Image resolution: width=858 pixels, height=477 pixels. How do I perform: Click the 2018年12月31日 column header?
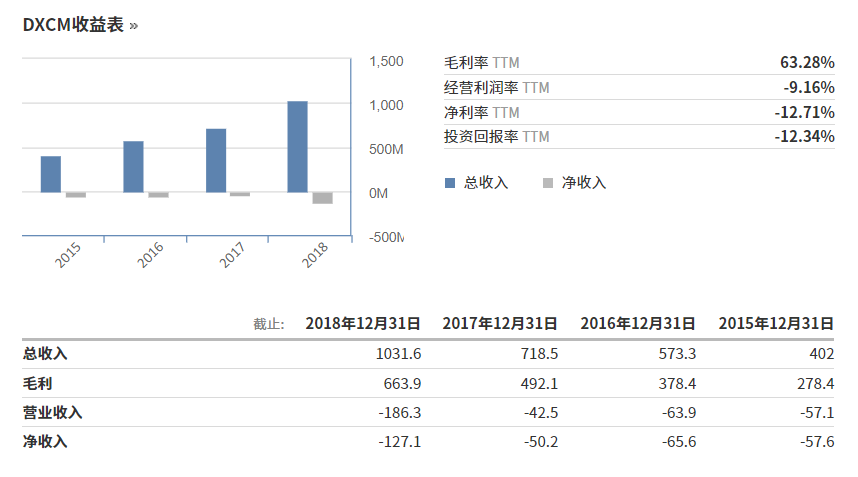coord(363,323)
